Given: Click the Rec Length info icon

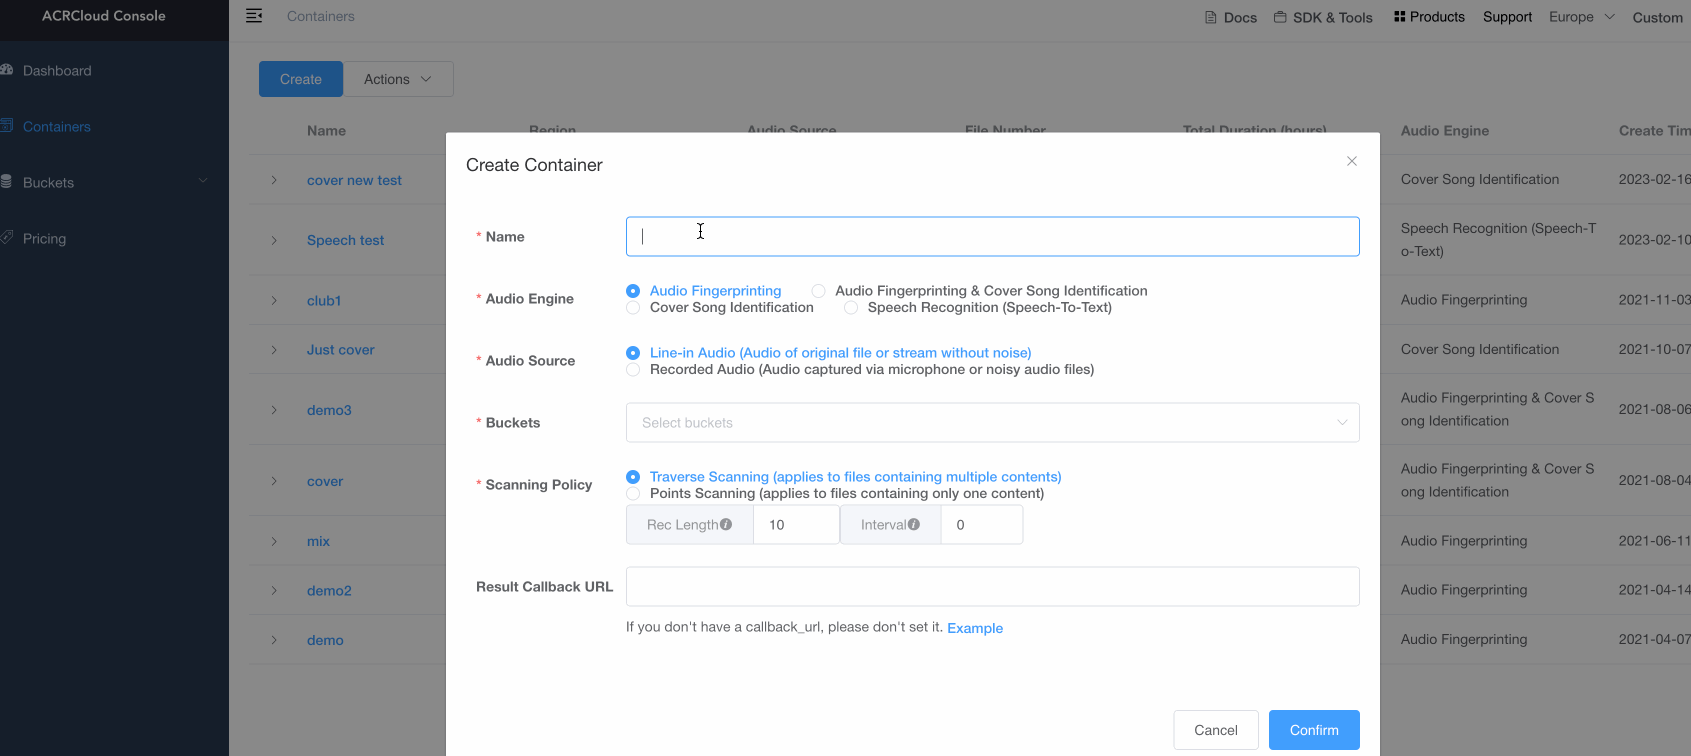Looking at the screenshot, I should coord(726,524).
